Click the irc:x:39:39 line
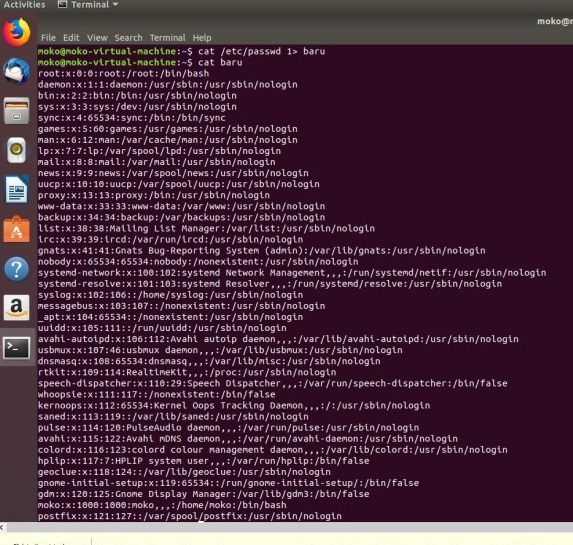573x545 pixels. point(171,239)
